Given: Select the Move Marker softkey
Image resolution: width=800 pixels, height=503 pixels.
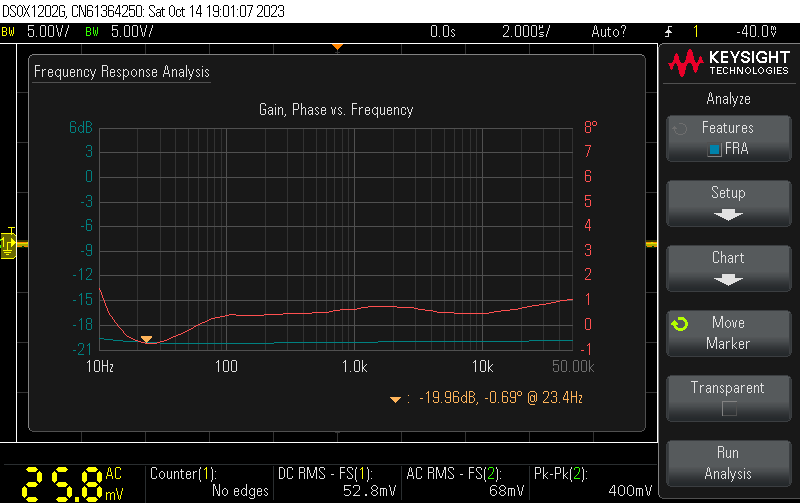Looking at the screenshot, I should click(x=729, y=333).
